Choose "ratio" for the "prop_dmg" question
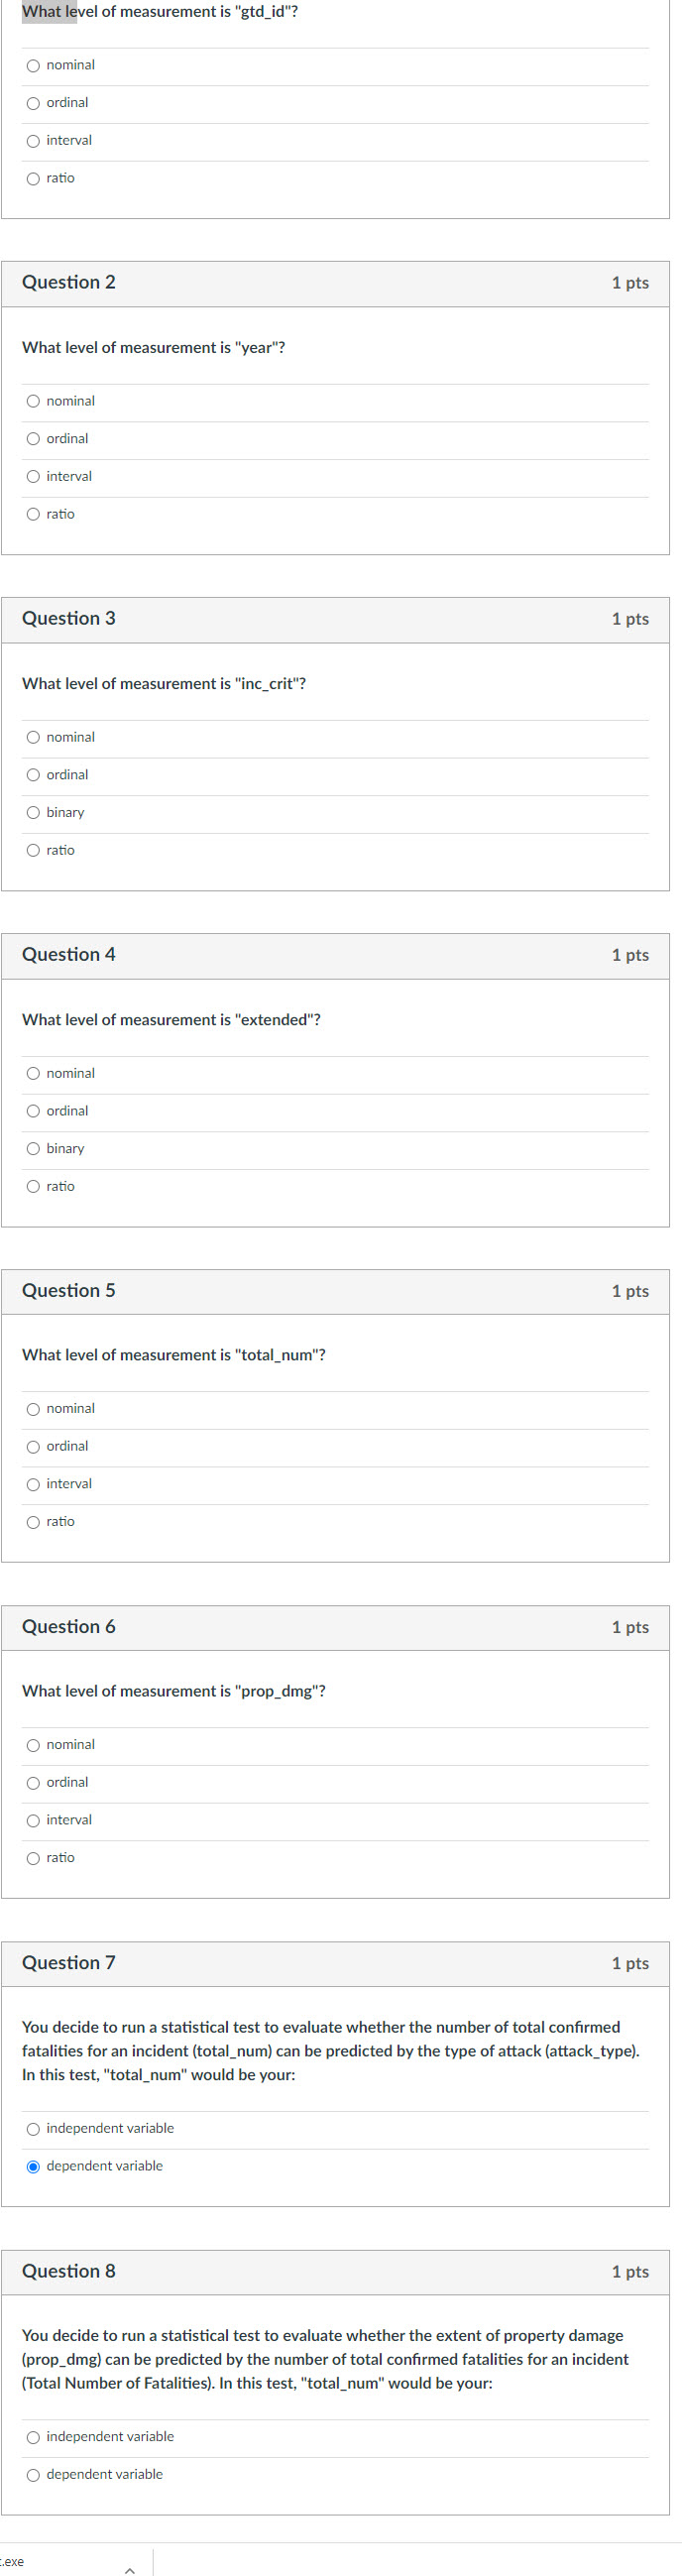The height and width of the screenshot is (2576, 682). (33, 1857)
